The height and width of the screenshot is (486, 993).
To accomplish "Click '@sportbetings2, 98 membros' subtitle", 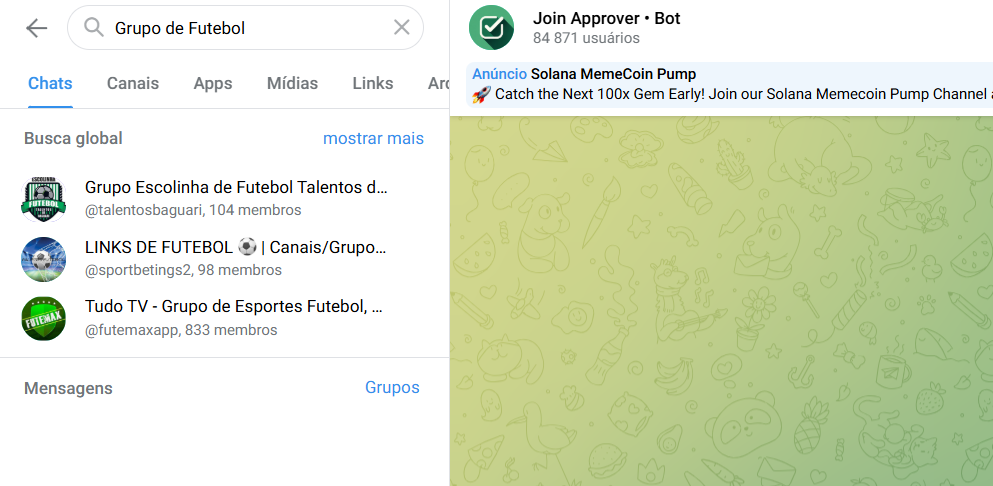I will [x=184, y=270].
